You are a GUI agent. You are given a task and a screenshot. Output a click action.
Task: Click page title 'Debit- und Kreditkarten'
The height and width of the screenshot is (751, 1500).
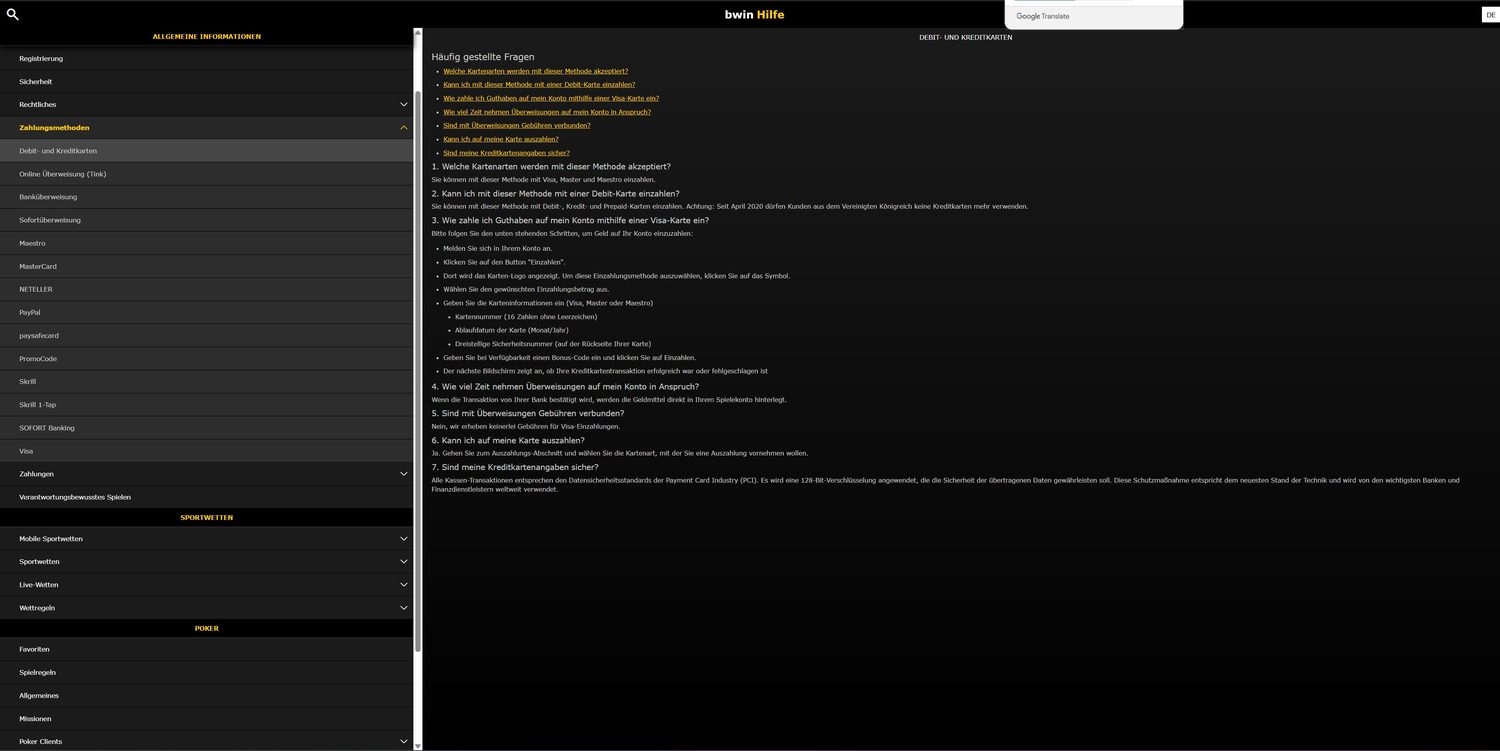point(966,37)
